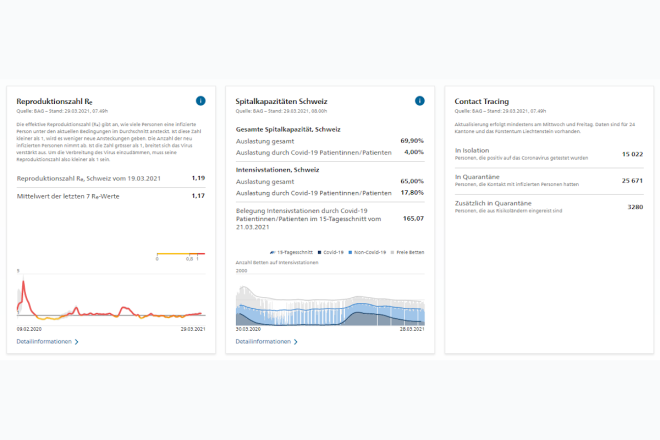Image resolution: width=660 pixels, height=440 pixels.
Task: Click In Isolation count 15 022
Action: (x=633, y=154)
